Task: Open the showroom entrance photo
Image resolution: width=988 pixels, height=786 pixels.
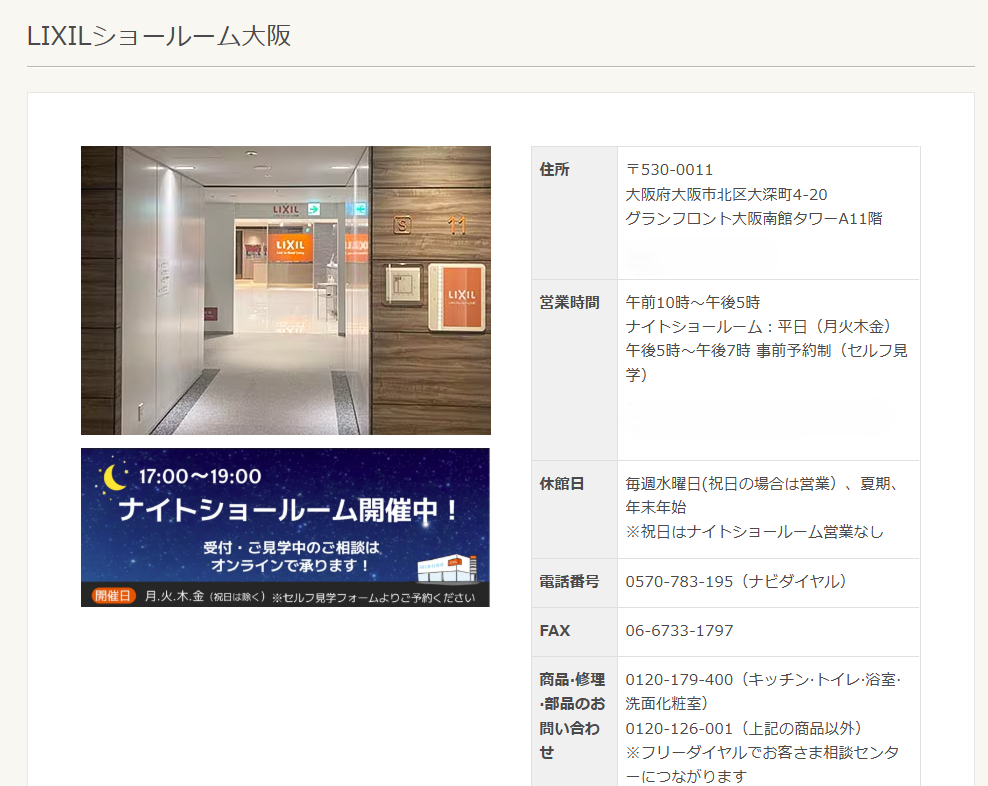Action: click(x=285, y=291)
